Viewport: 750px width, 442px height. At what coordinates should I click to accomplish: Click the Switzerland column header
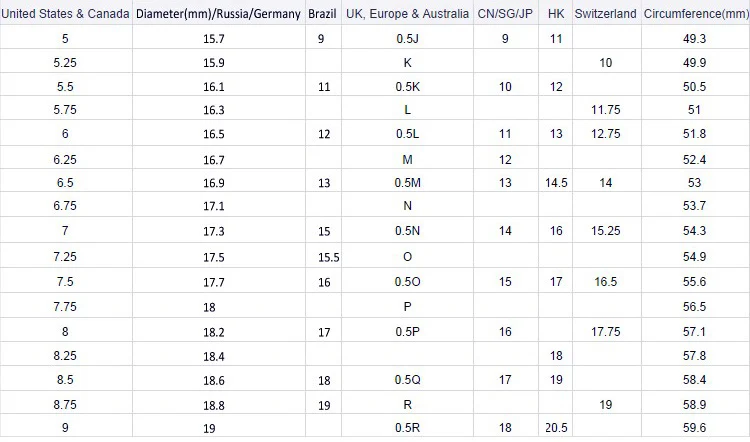(606, 13)
